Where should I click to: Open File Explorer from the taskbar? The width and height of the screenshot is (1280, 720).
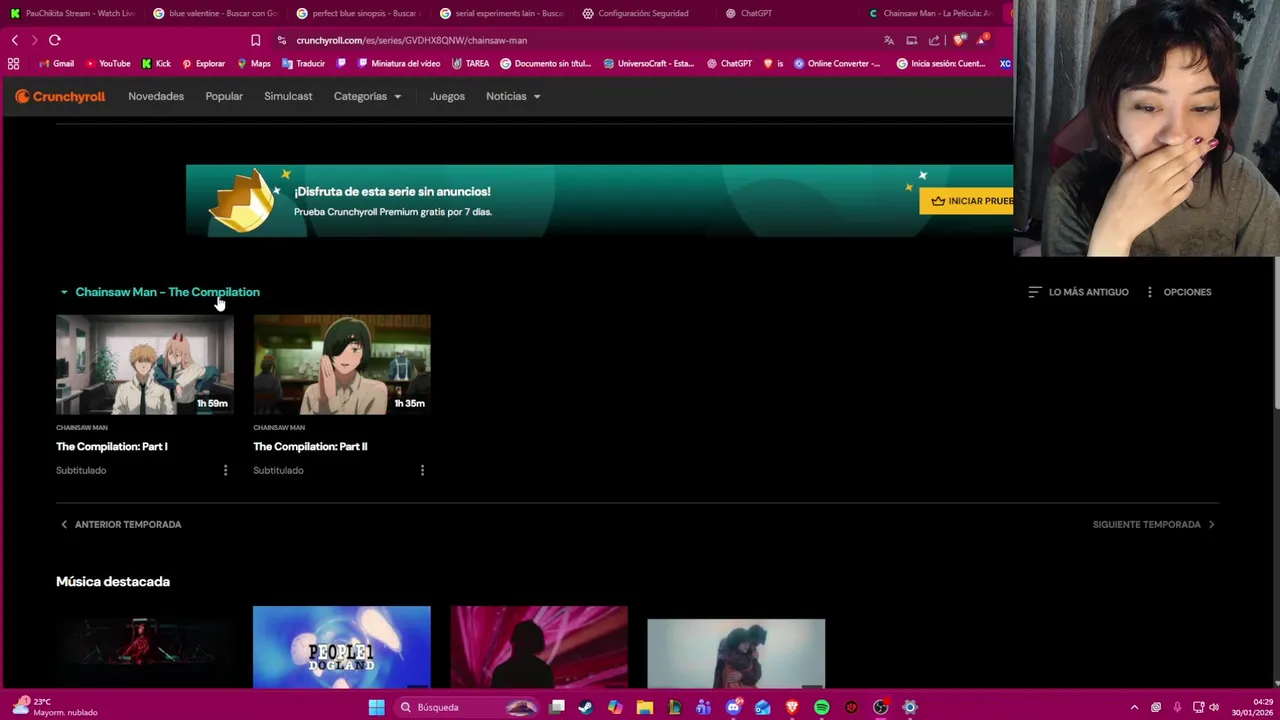(645, 707)
